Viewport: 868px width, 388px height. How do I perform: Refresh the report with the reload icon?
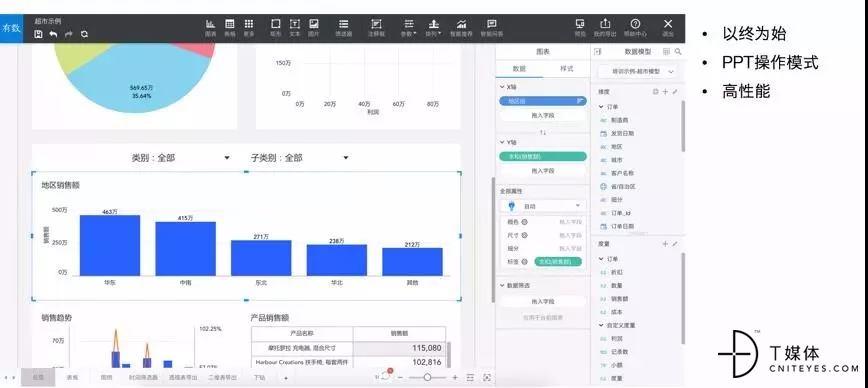tap(84, 34)
